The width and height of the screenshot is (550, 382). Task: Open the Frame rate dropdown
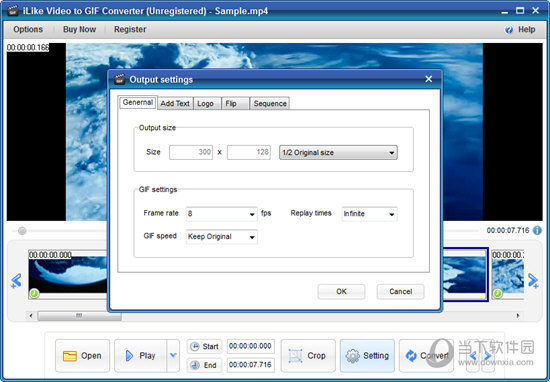[222, 214]
